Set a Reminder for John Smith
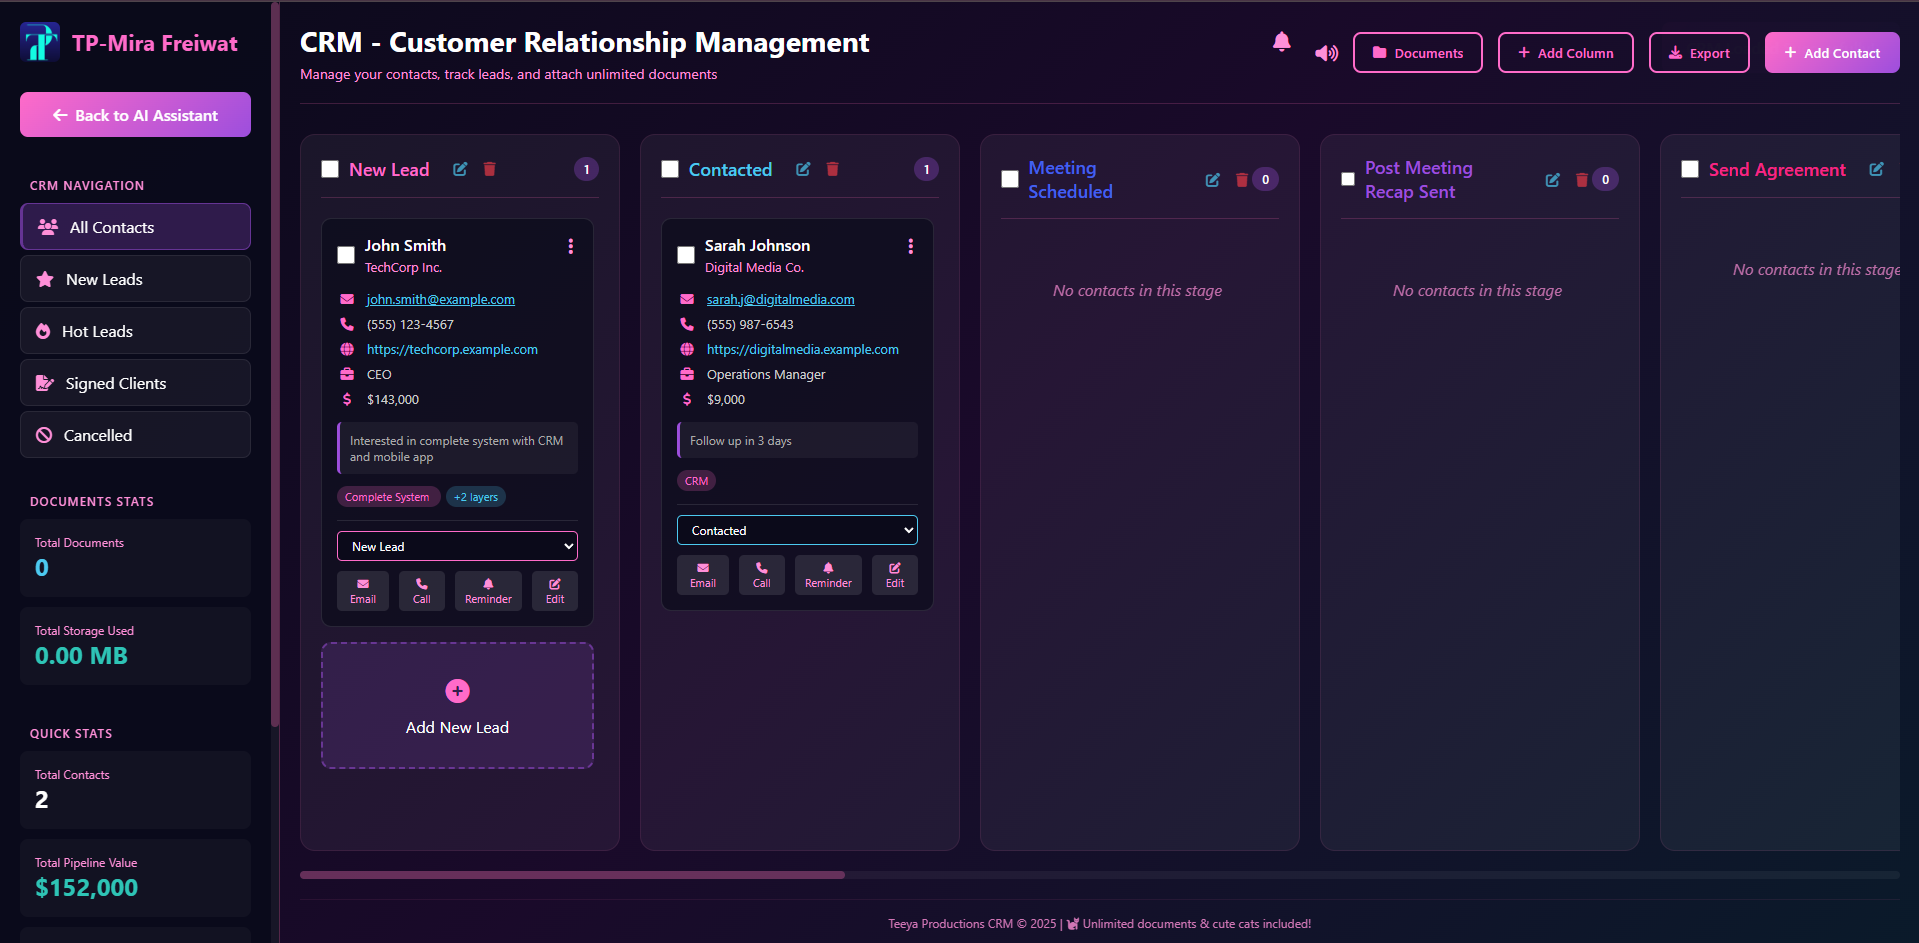The width and height of the screenshot is (1919, 943). pyautogui.click(x=487, y=590)
